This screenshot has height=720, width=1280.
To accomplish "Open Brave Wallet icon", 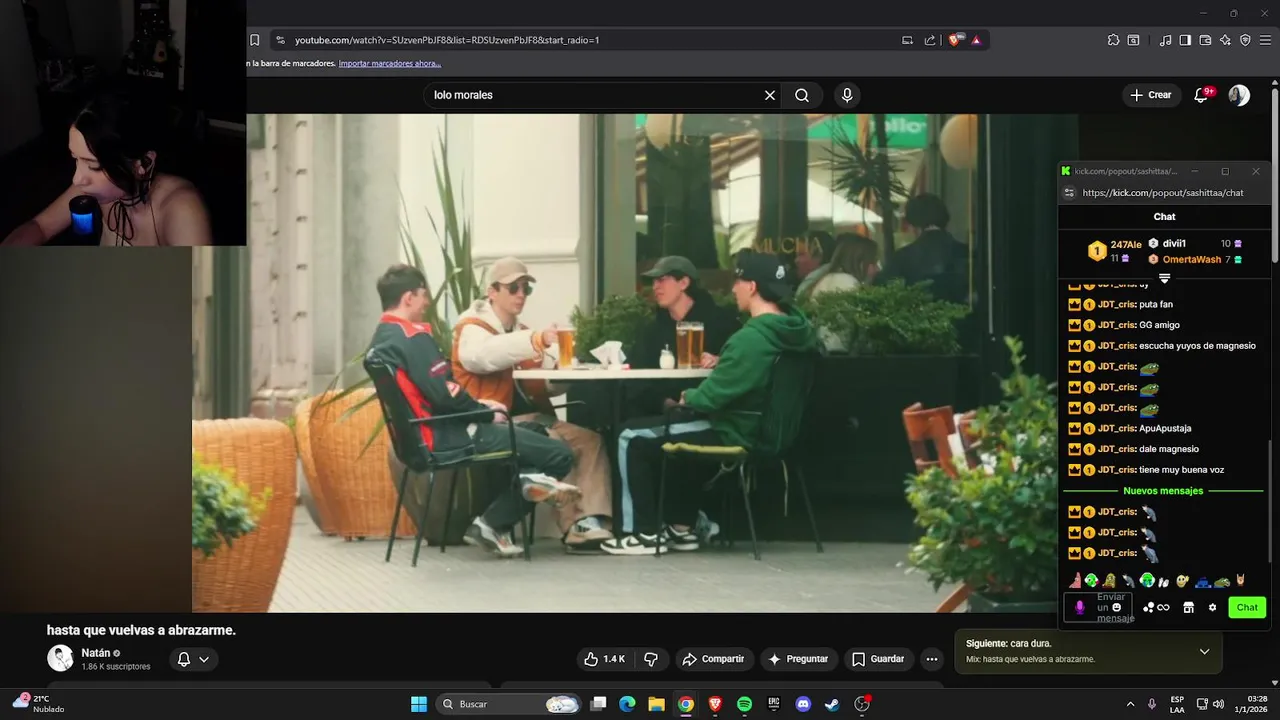I will click(x=1205, y=40).
